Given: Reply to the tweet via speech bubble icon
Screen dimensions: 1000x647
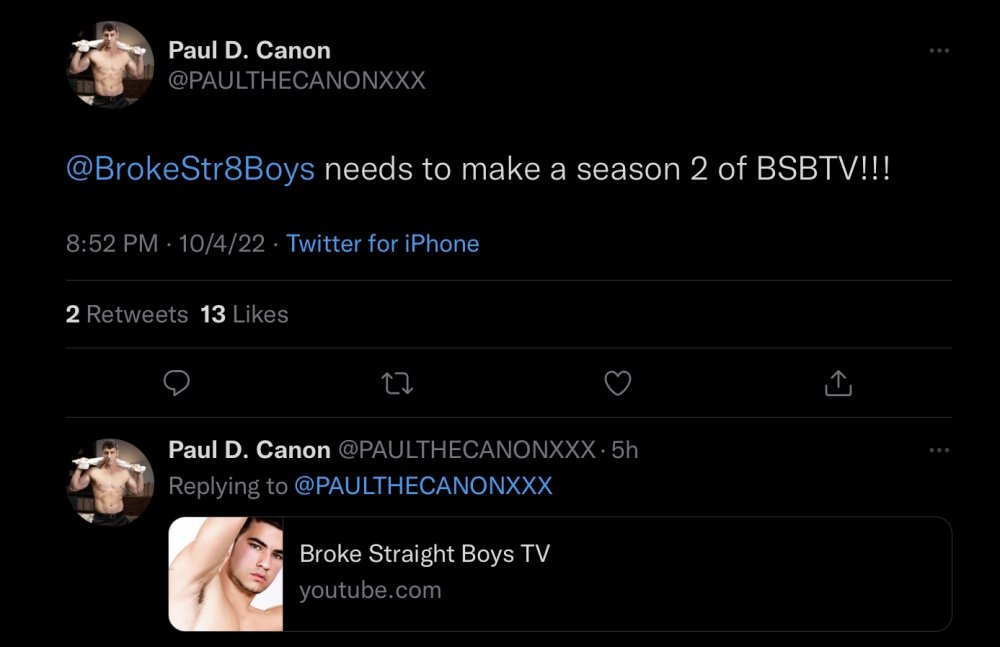Looking at the screenshot, I should pos(177,383).
